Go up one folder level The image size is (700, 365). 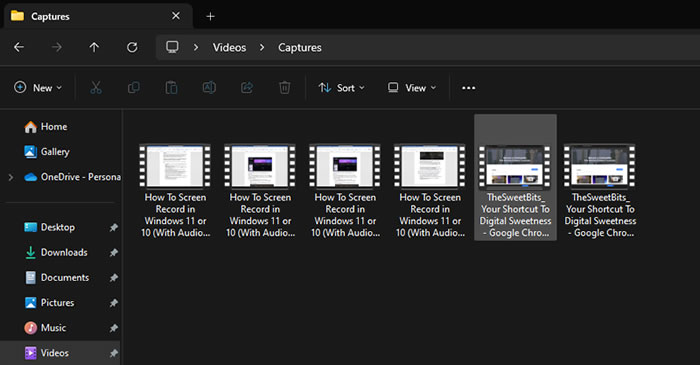[x=94, y=47]
